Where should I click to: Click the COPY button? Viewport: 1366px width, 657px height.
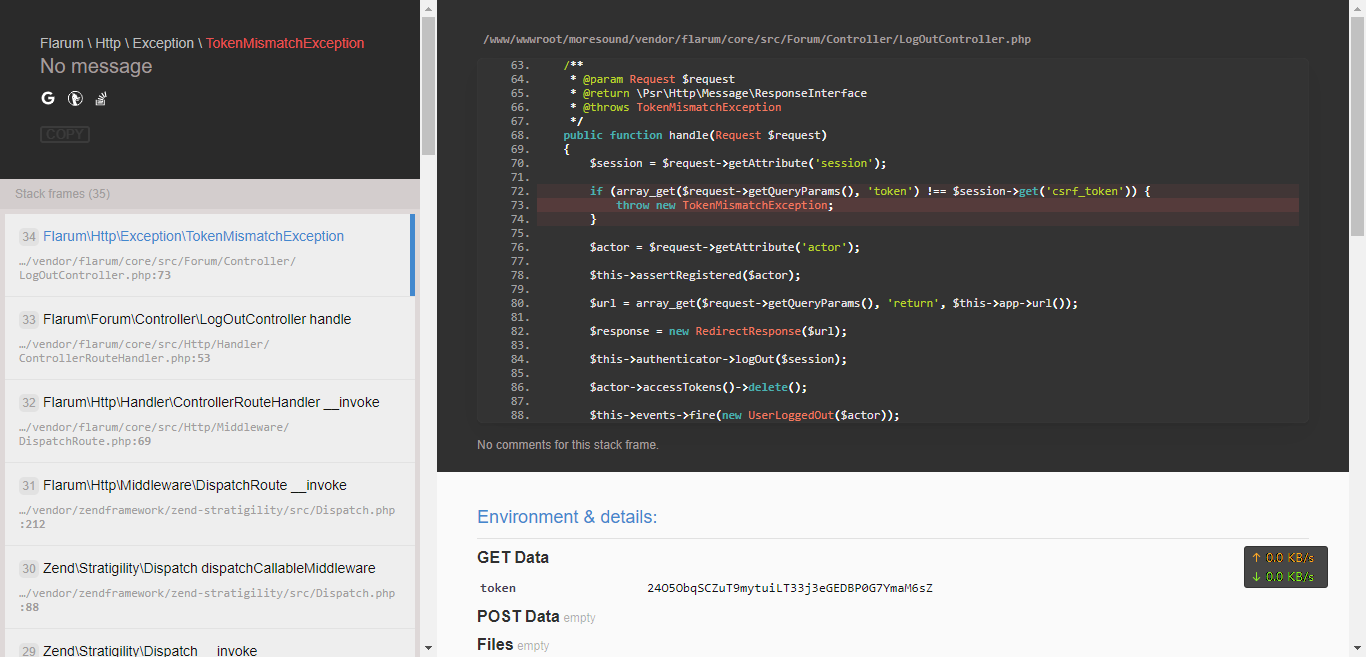point(65,134)
